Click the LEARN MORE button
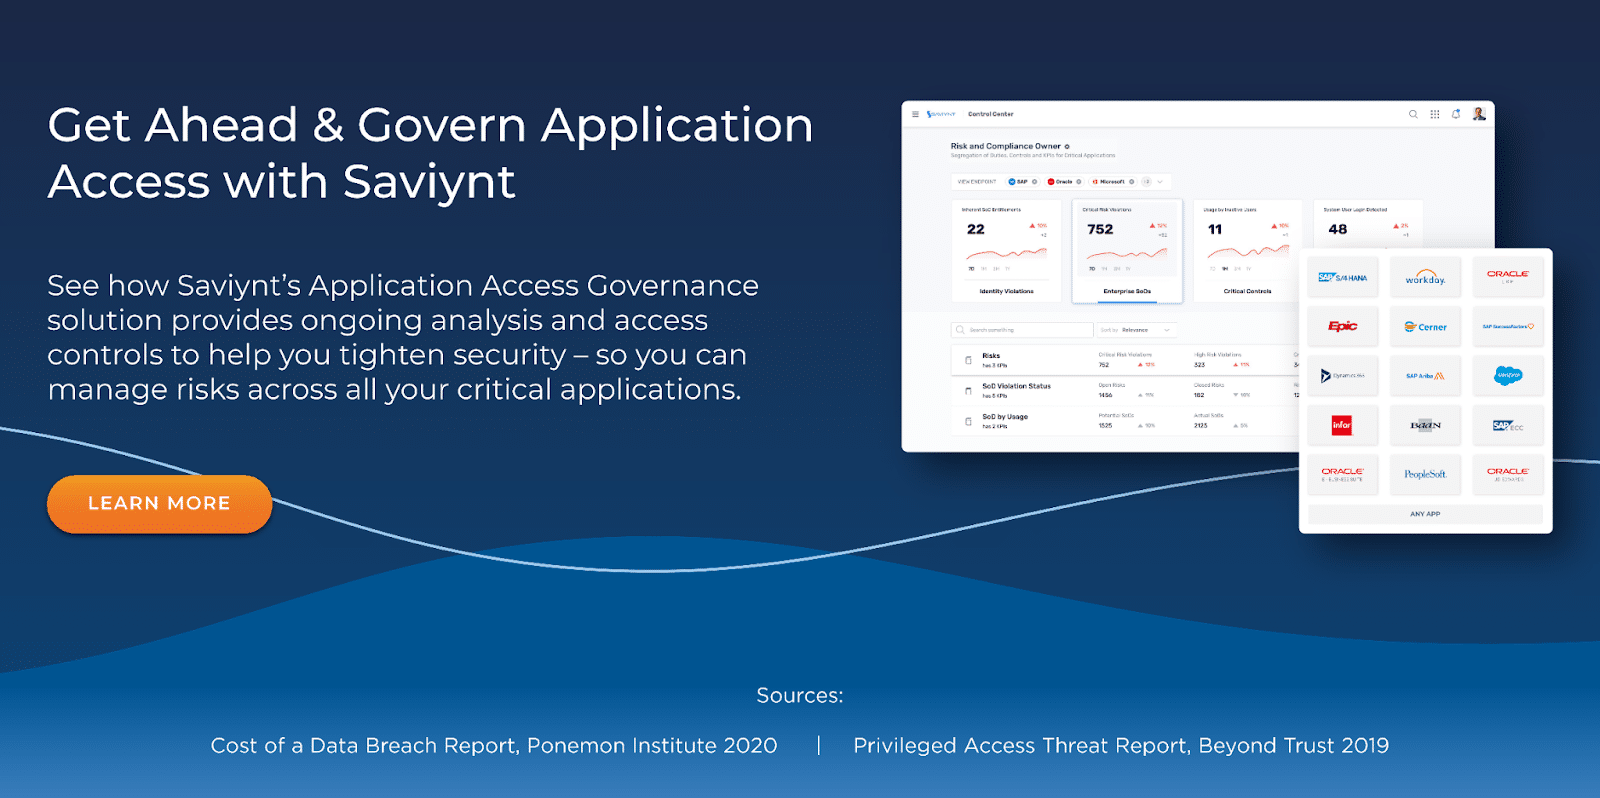The image size is (1600, 798). click(159, 504)
